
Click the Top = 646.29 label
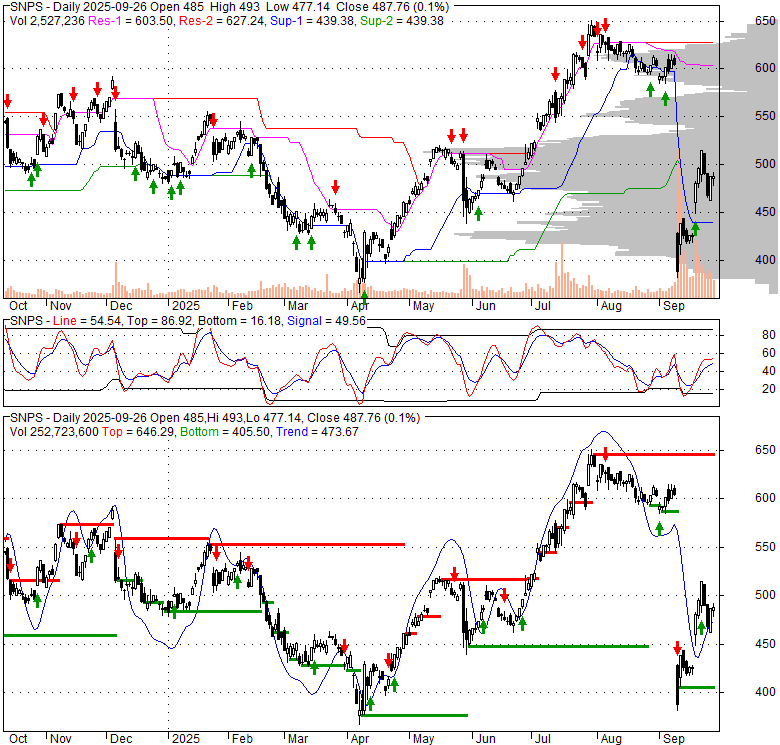[x=138, y=432]
